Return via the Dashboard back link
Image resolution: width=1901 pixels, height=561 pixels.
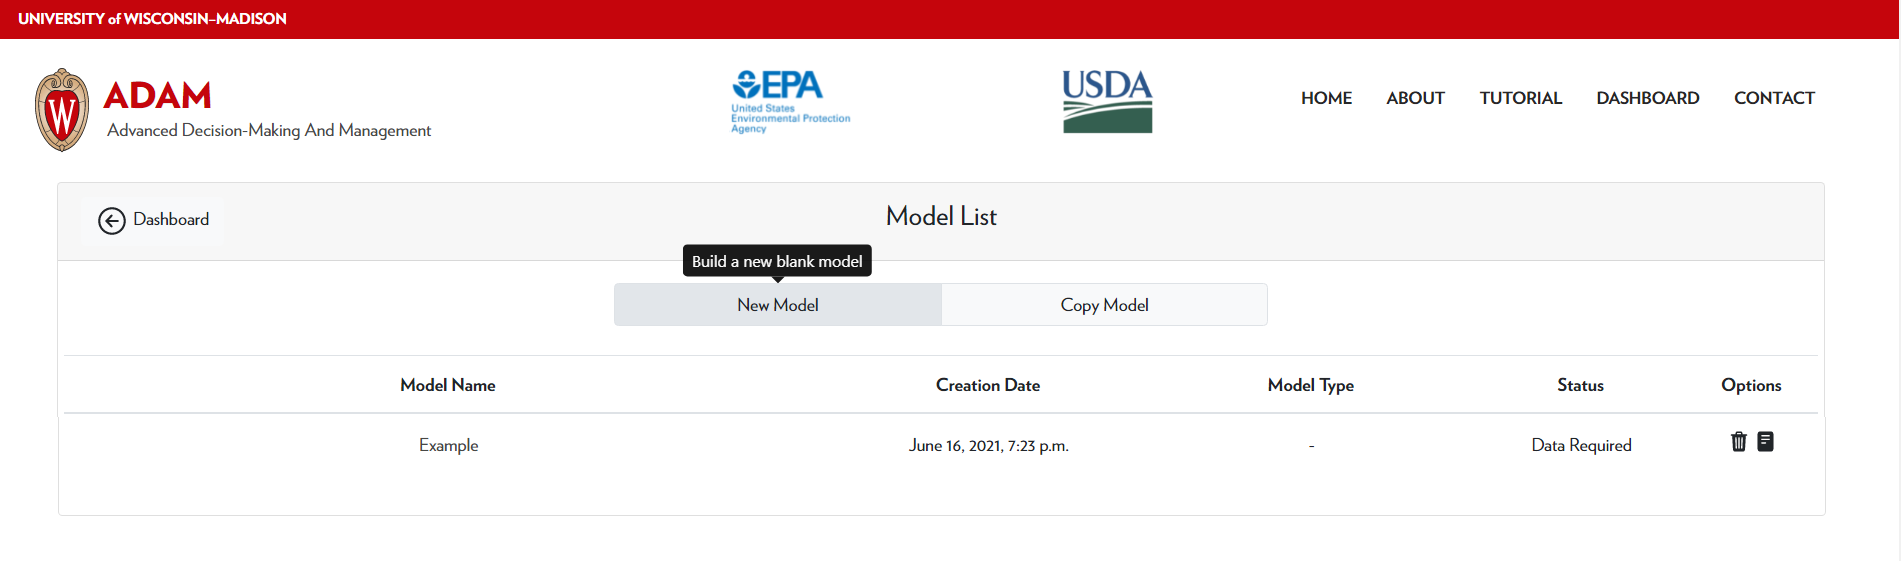click(171, 219)
